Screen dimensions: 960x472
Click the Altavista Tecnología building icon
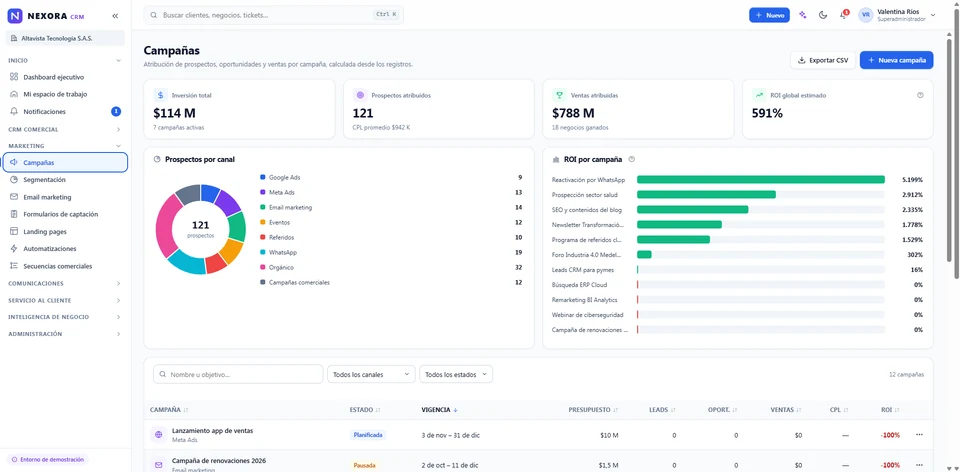14,38
